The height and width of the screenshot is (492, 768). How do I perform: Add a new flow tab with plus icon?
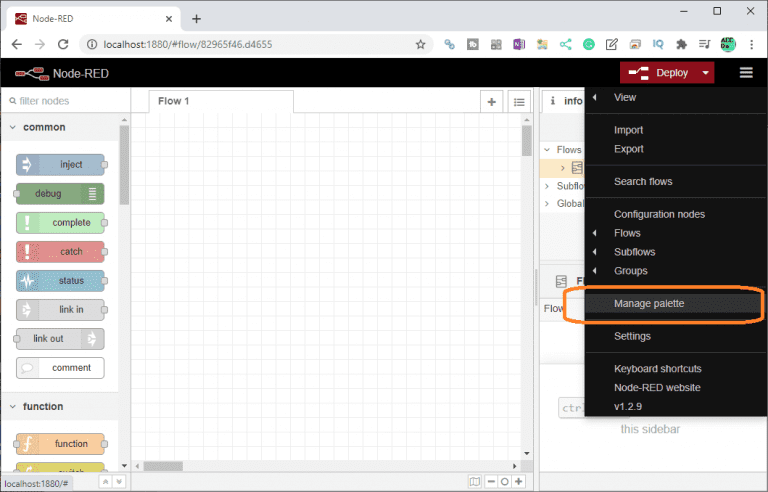pyautogui.click(x=491, y=102)
